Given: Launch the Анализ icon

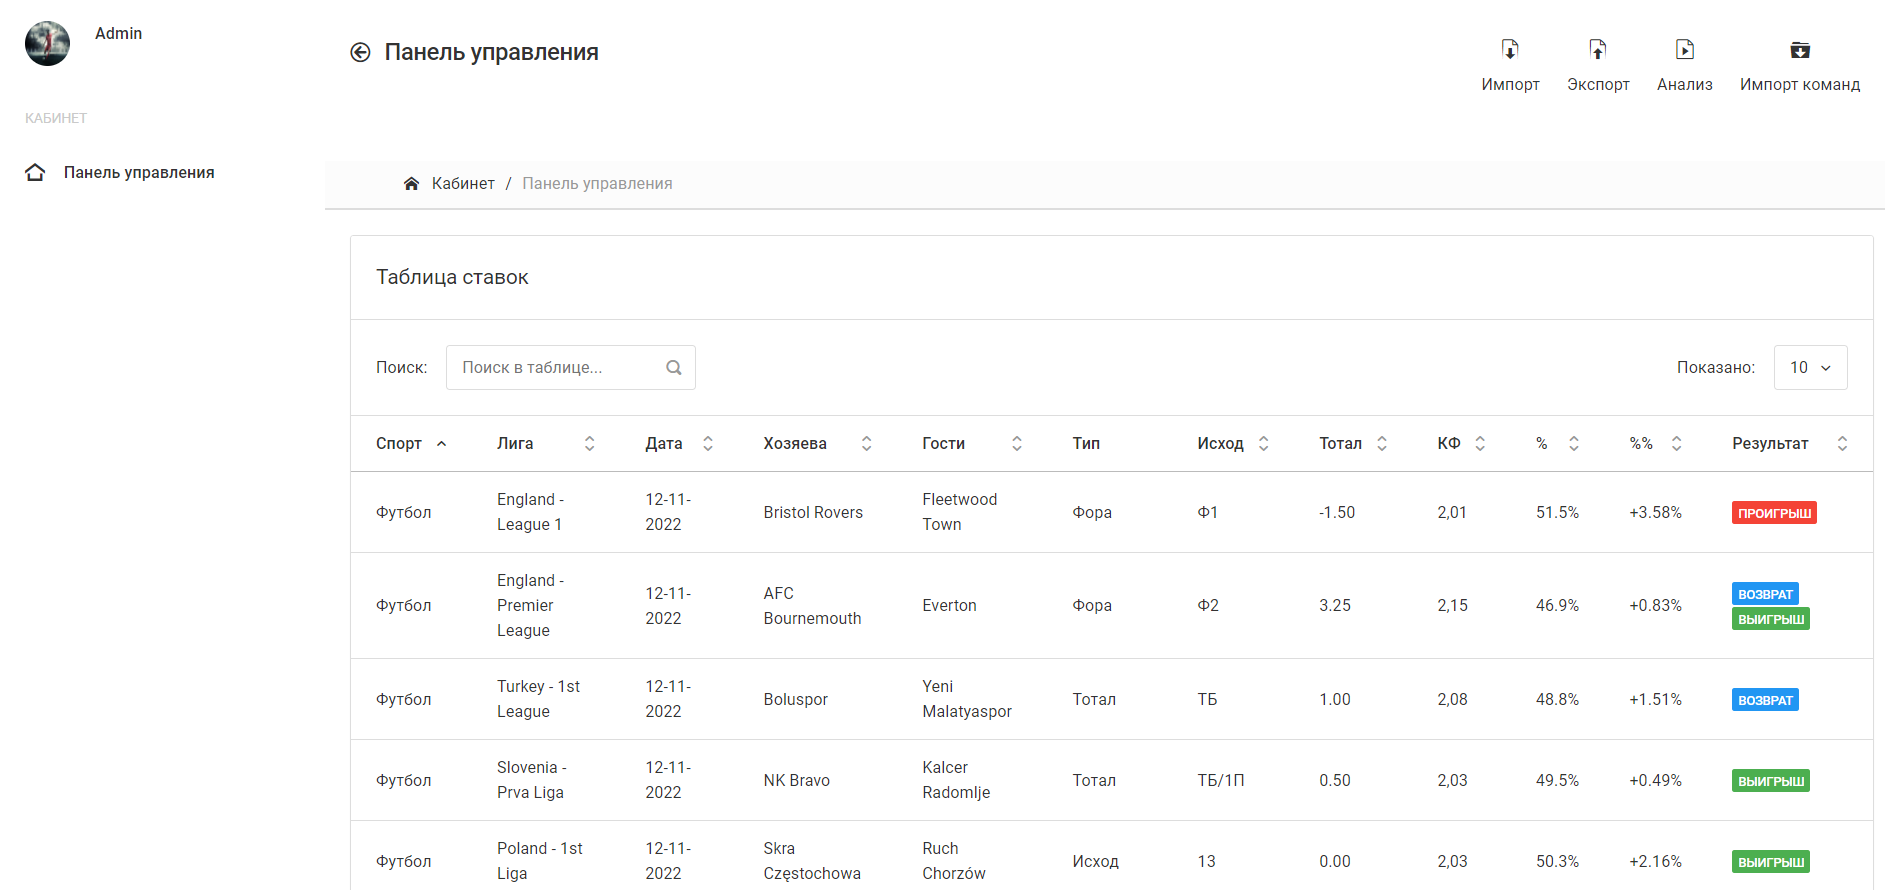Looking at the screenshot, I should [x=1685, y=49].
